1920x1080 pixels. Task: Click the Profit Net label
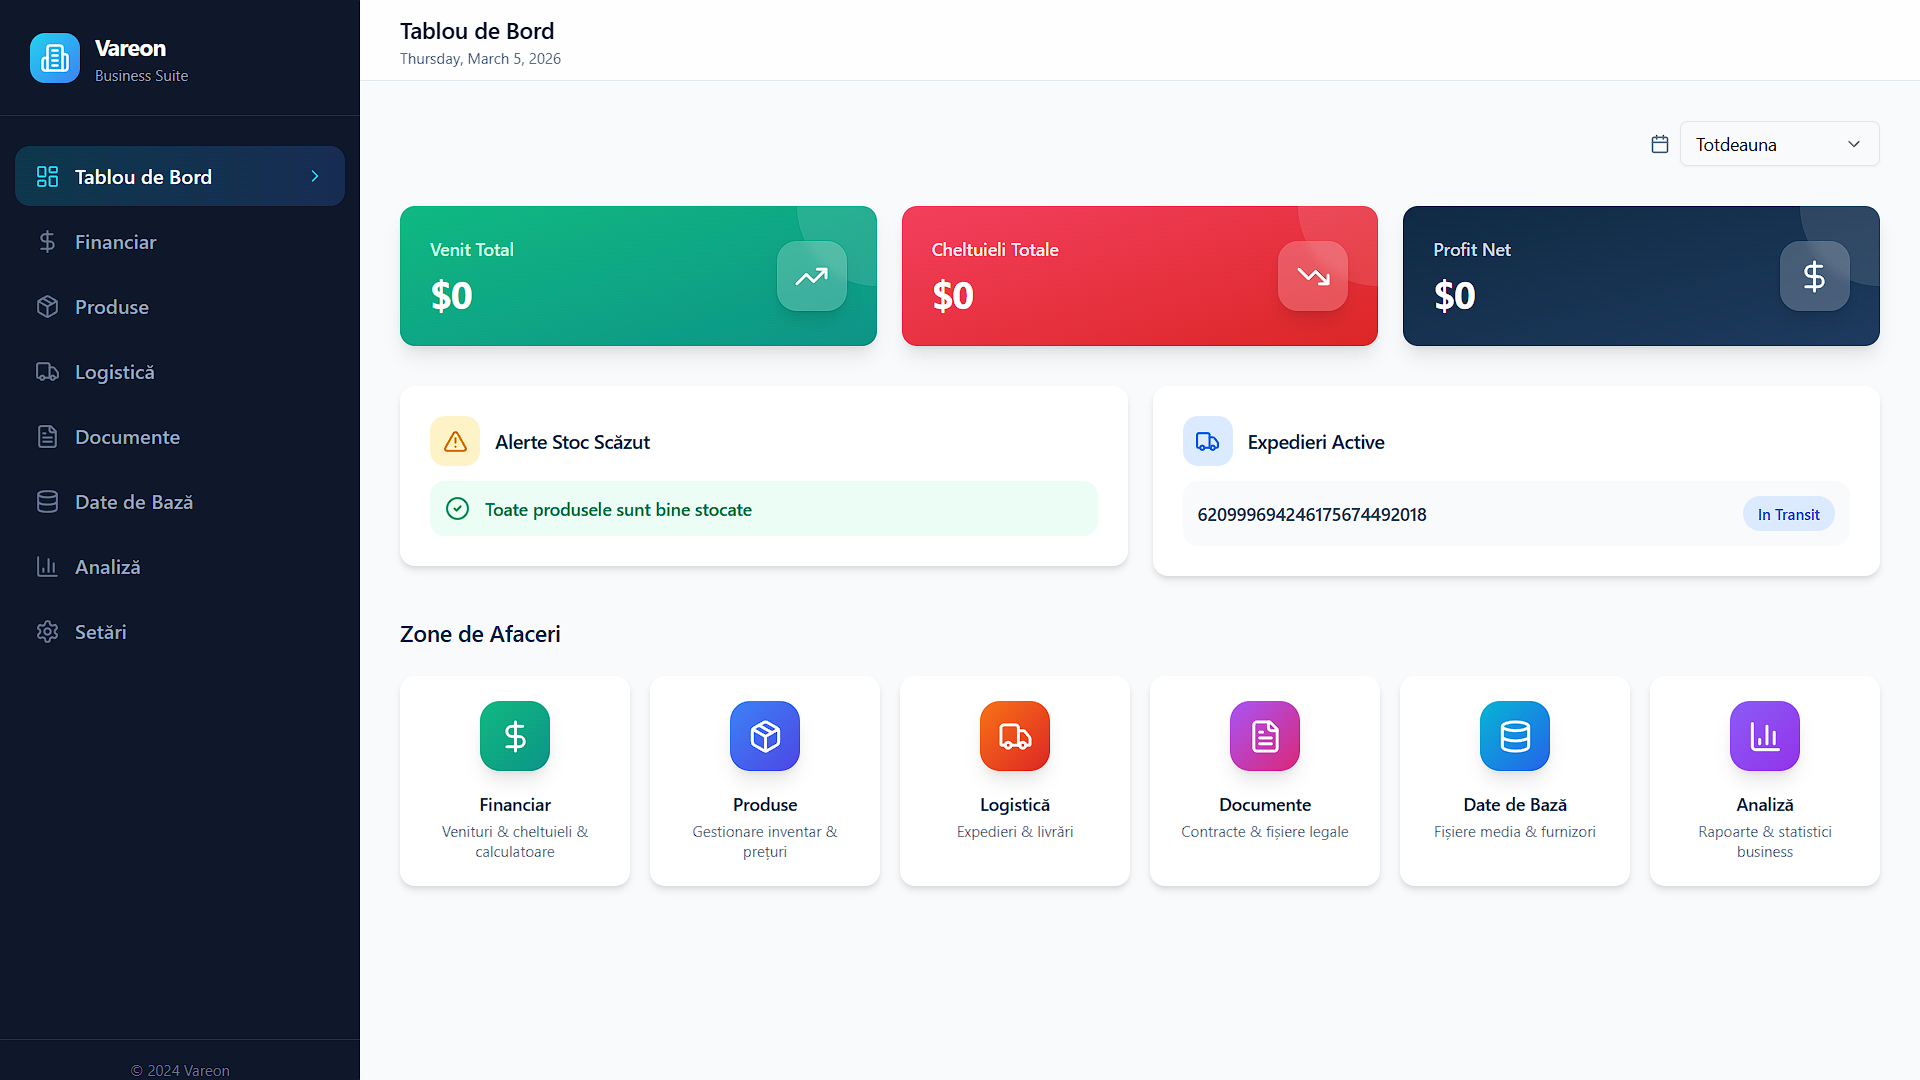[x=1472, y=249]
